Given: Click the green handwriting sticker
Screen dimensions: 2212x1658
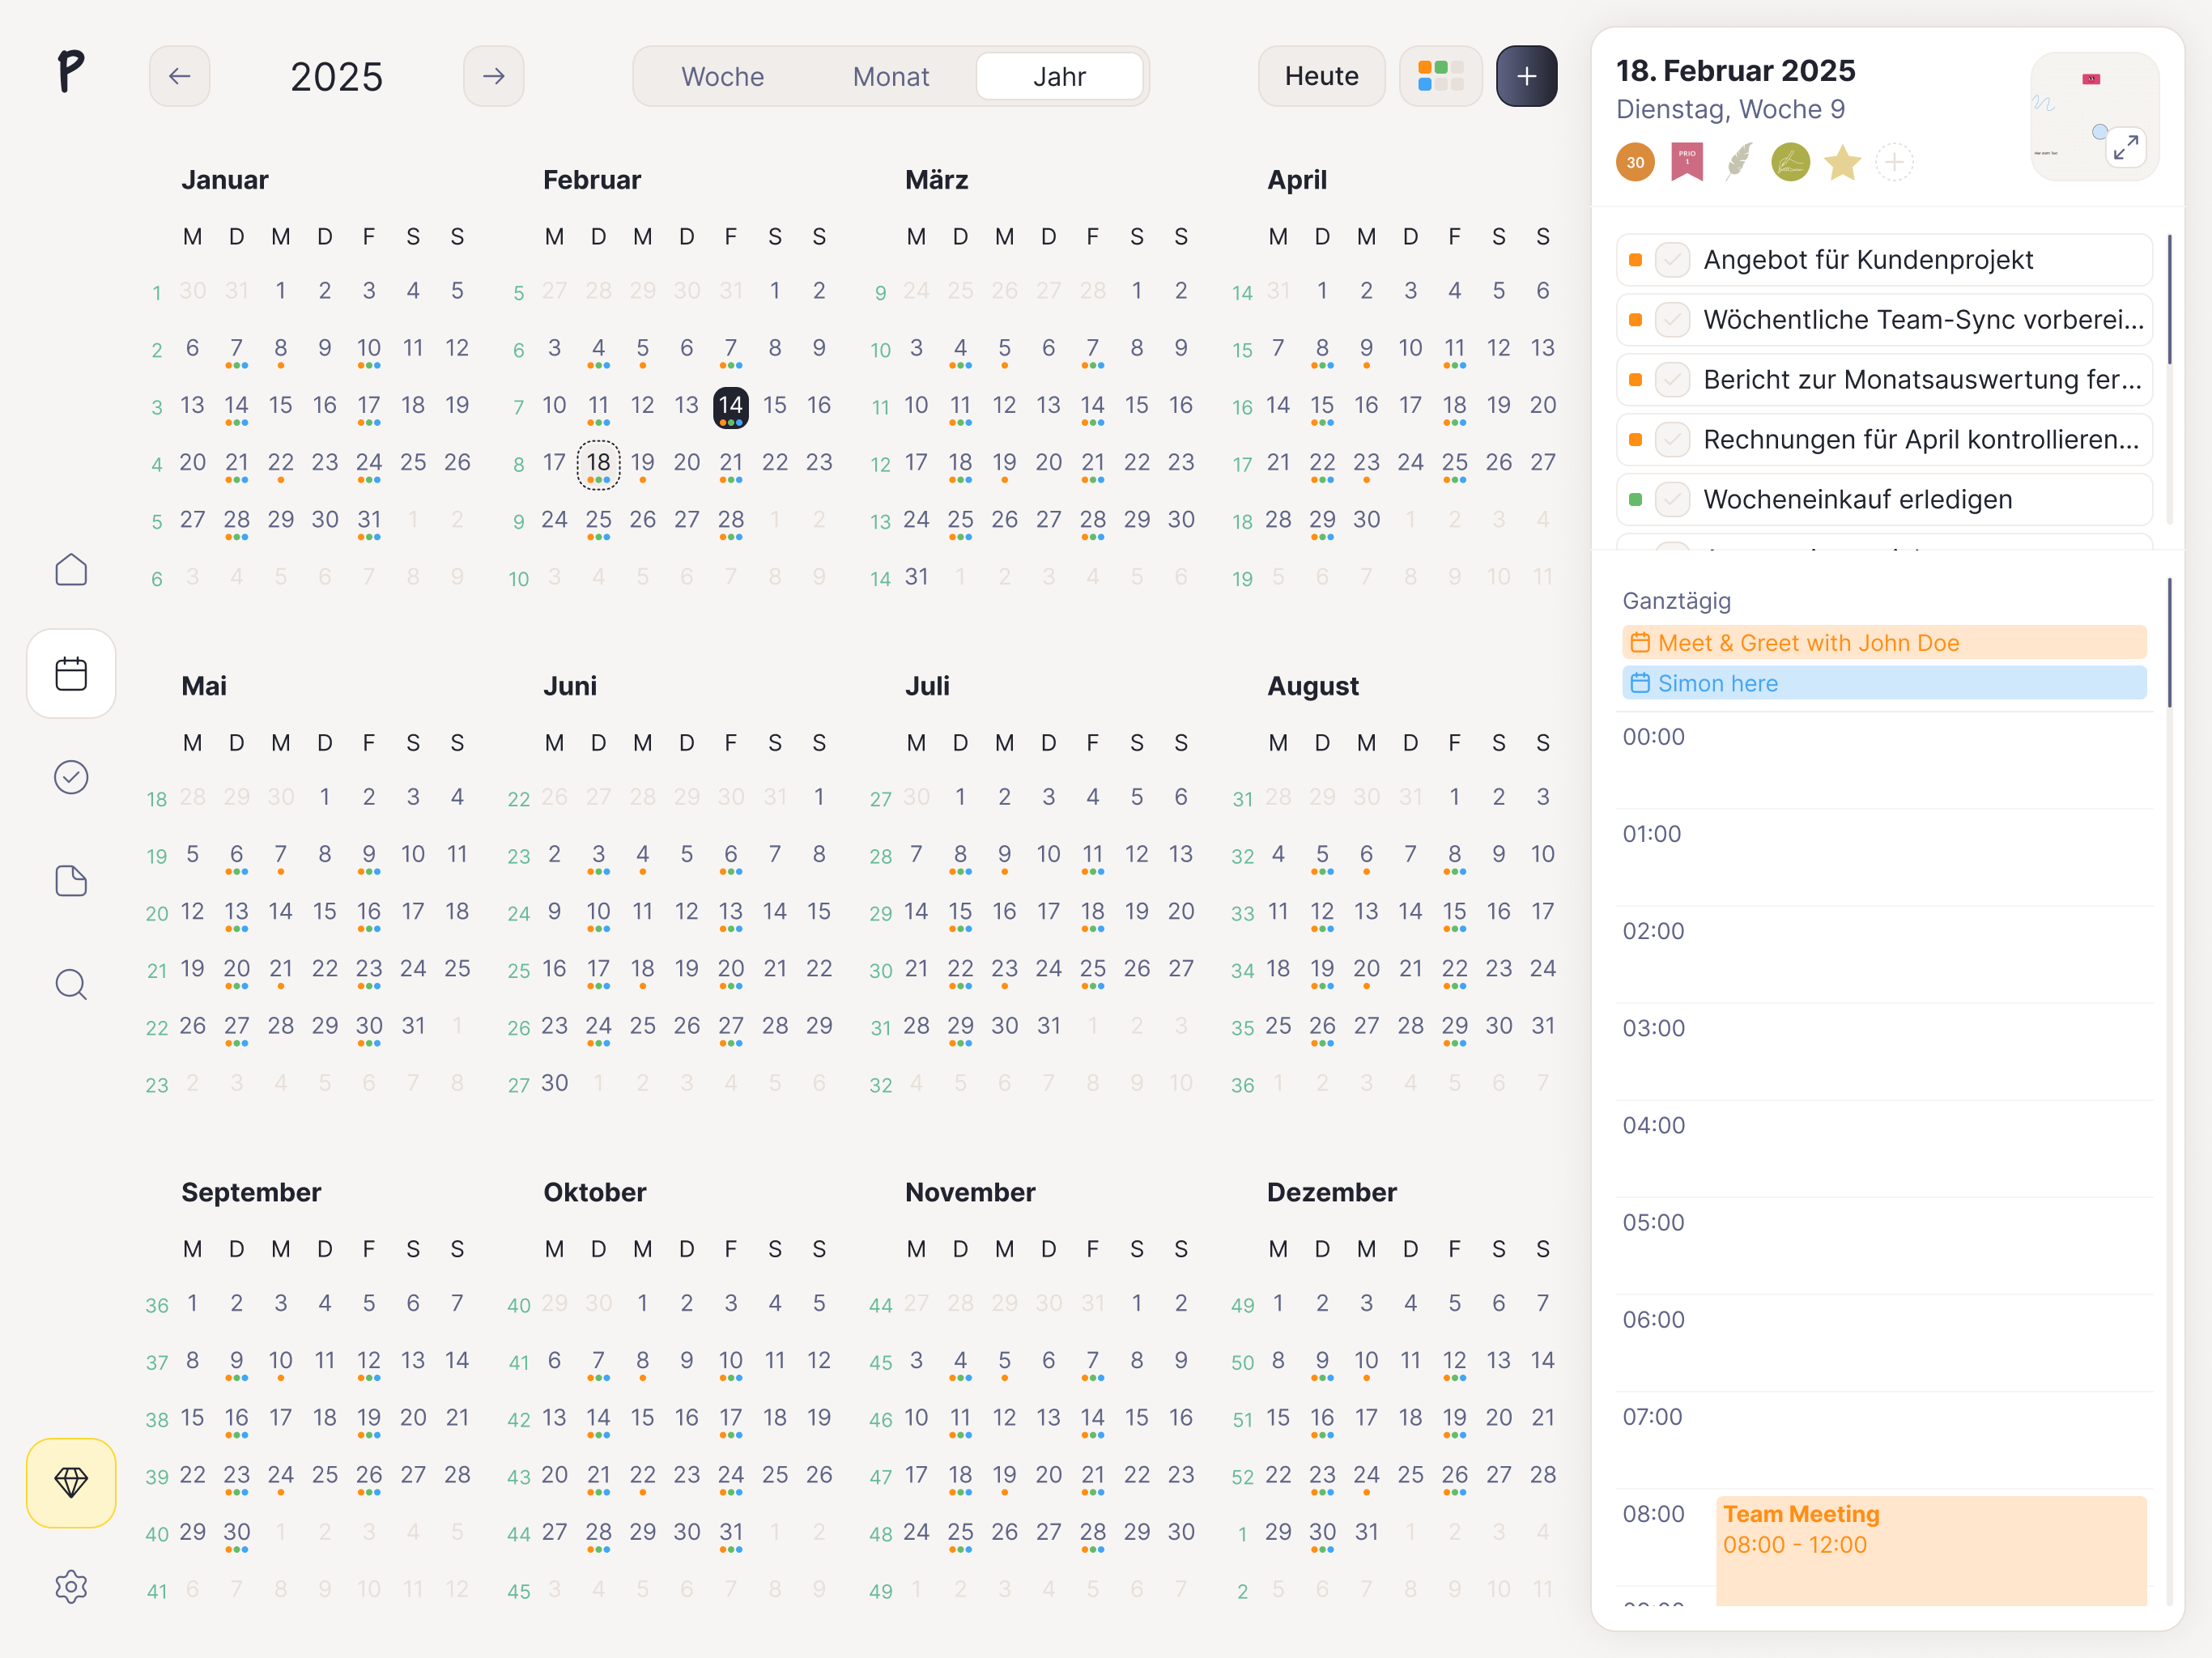Looking at the screenshot, I should click(1790, 162).
